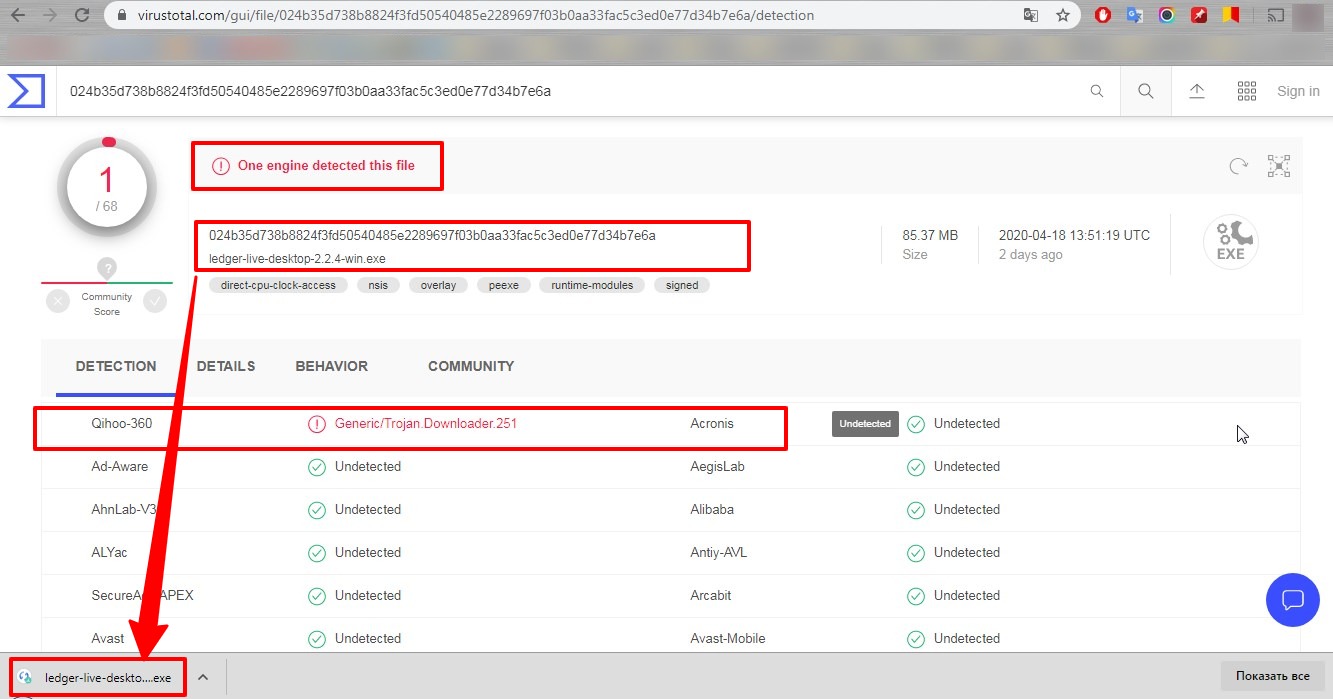1333x699 pixels.
Task: Open the cast media icon in toolbar
Action: [1275, 16]
